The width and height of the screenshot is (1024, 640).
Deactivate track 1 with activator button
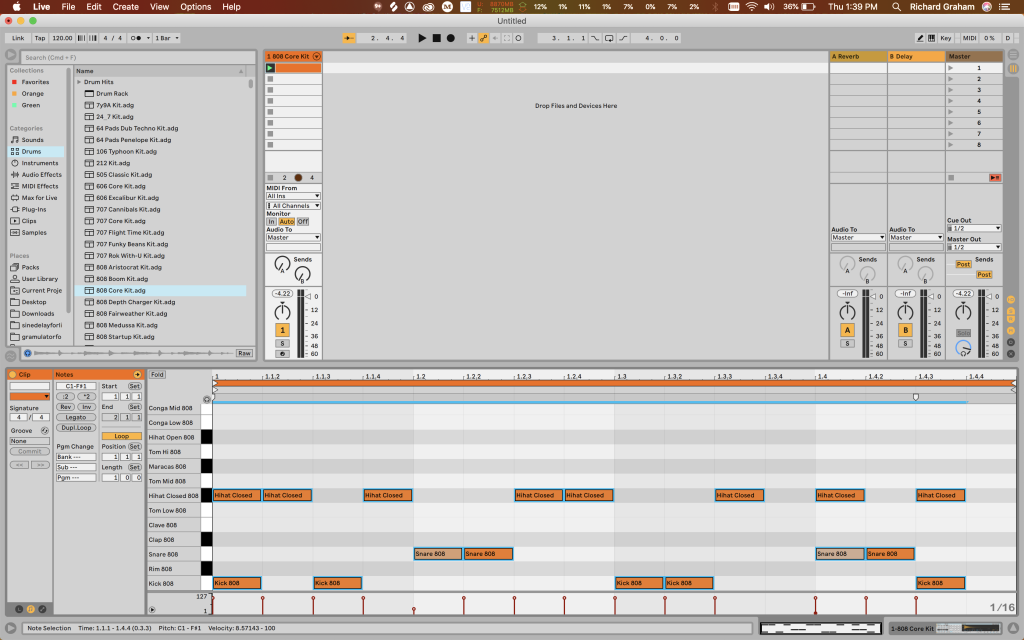point(282,330)
